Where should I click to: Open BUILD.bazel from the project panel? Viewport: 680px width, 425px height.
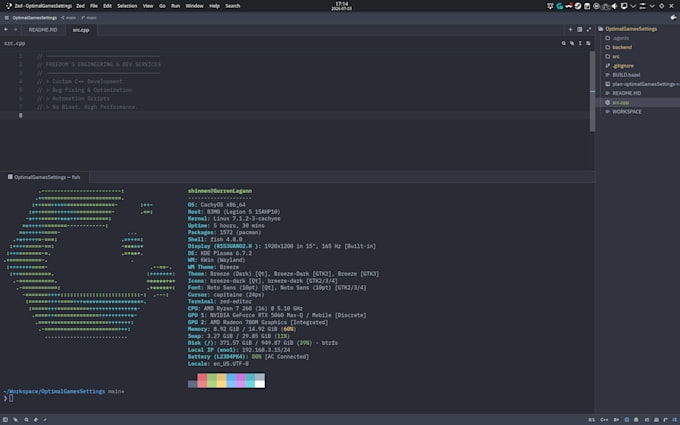tap(626, 75)
